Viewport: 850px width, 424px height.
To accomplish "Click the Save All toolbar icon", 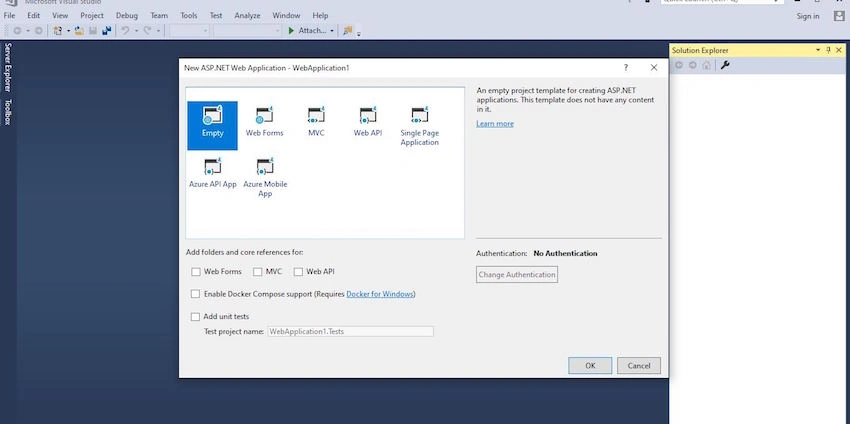I will (107, 31).
